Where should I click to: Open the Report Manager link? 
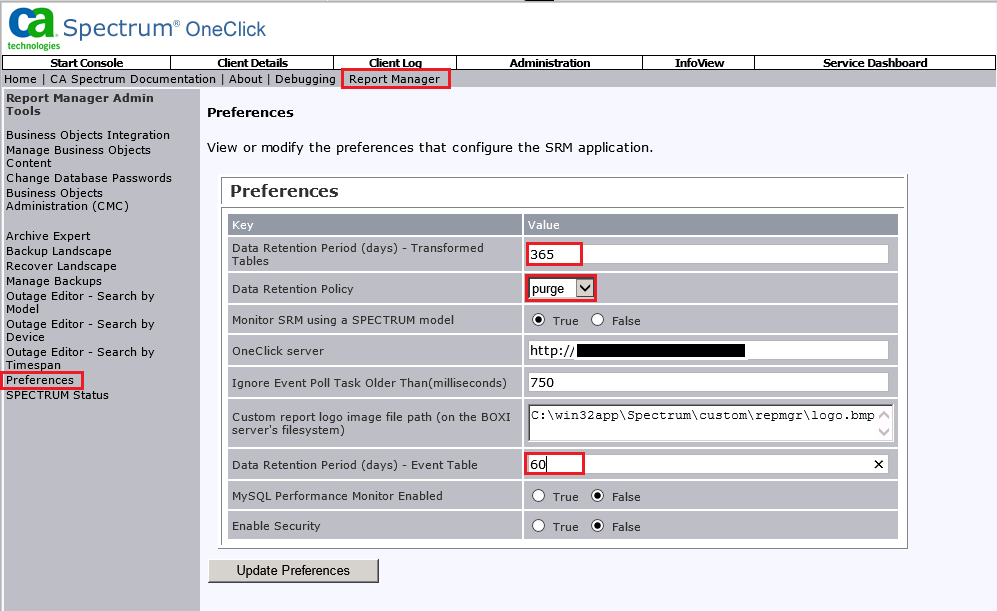394,79
